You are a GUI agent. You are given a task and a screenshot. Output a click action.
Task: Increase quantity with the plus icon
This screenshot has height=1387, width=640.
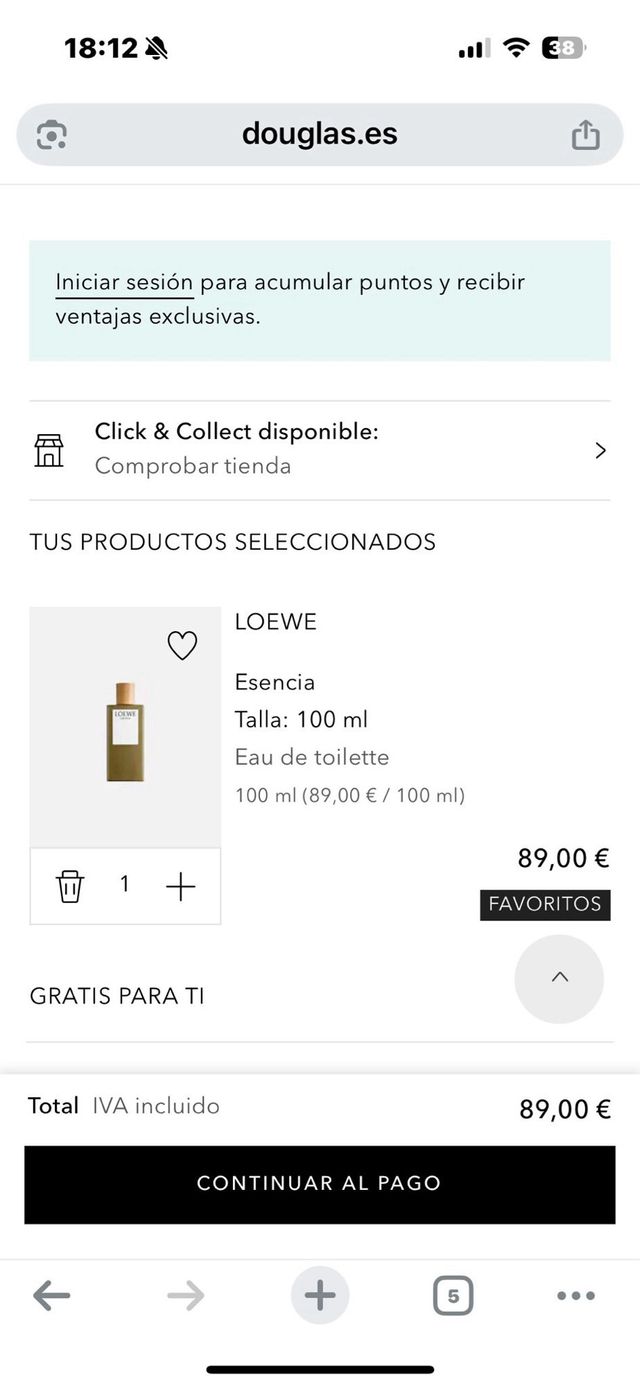[181, 886]
